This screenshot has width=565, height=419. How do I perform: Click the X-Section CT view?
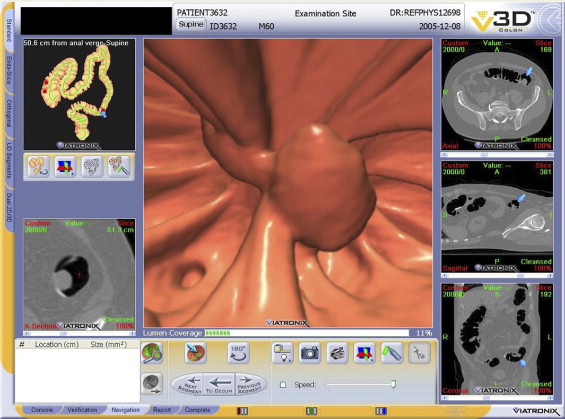tap(79, 275)
